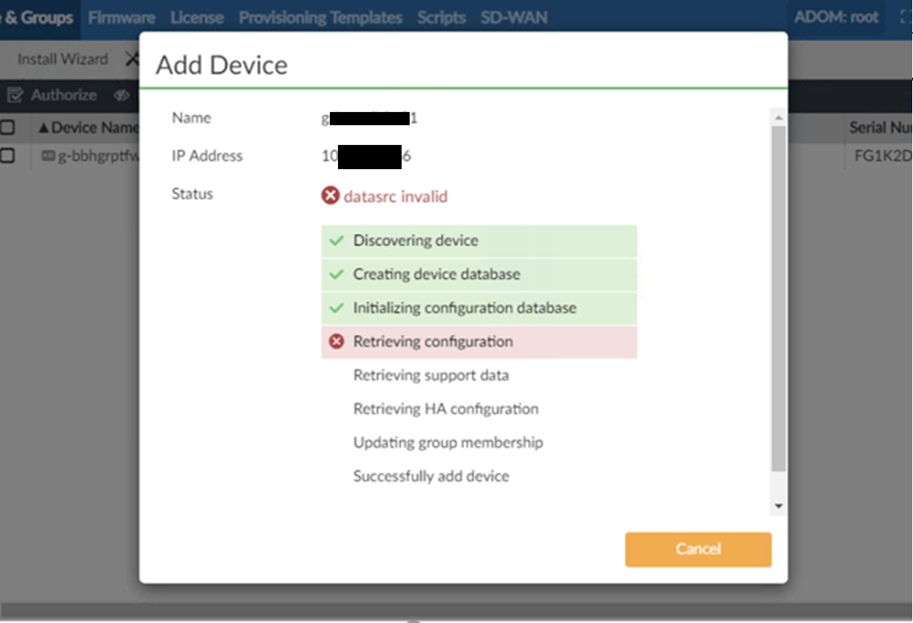Click the red X beside Retrieving configuration
The width and height of the screenshot is (913, 623).
pos(336,342)
